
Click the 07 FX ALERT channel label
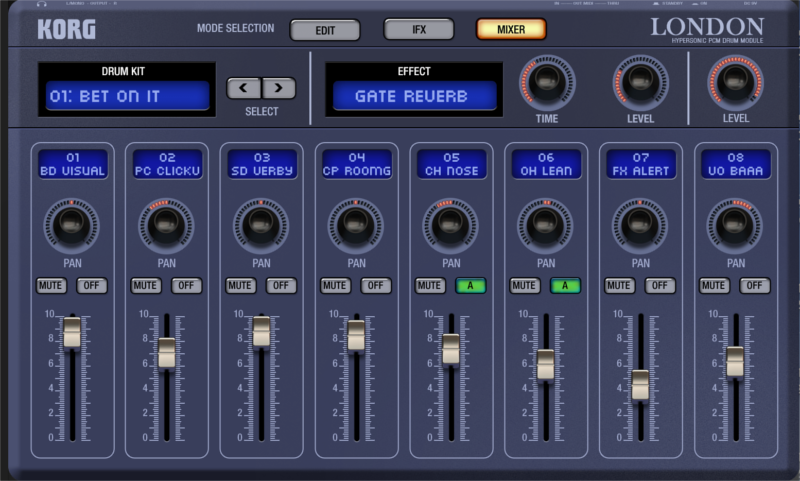click(641, 164)
